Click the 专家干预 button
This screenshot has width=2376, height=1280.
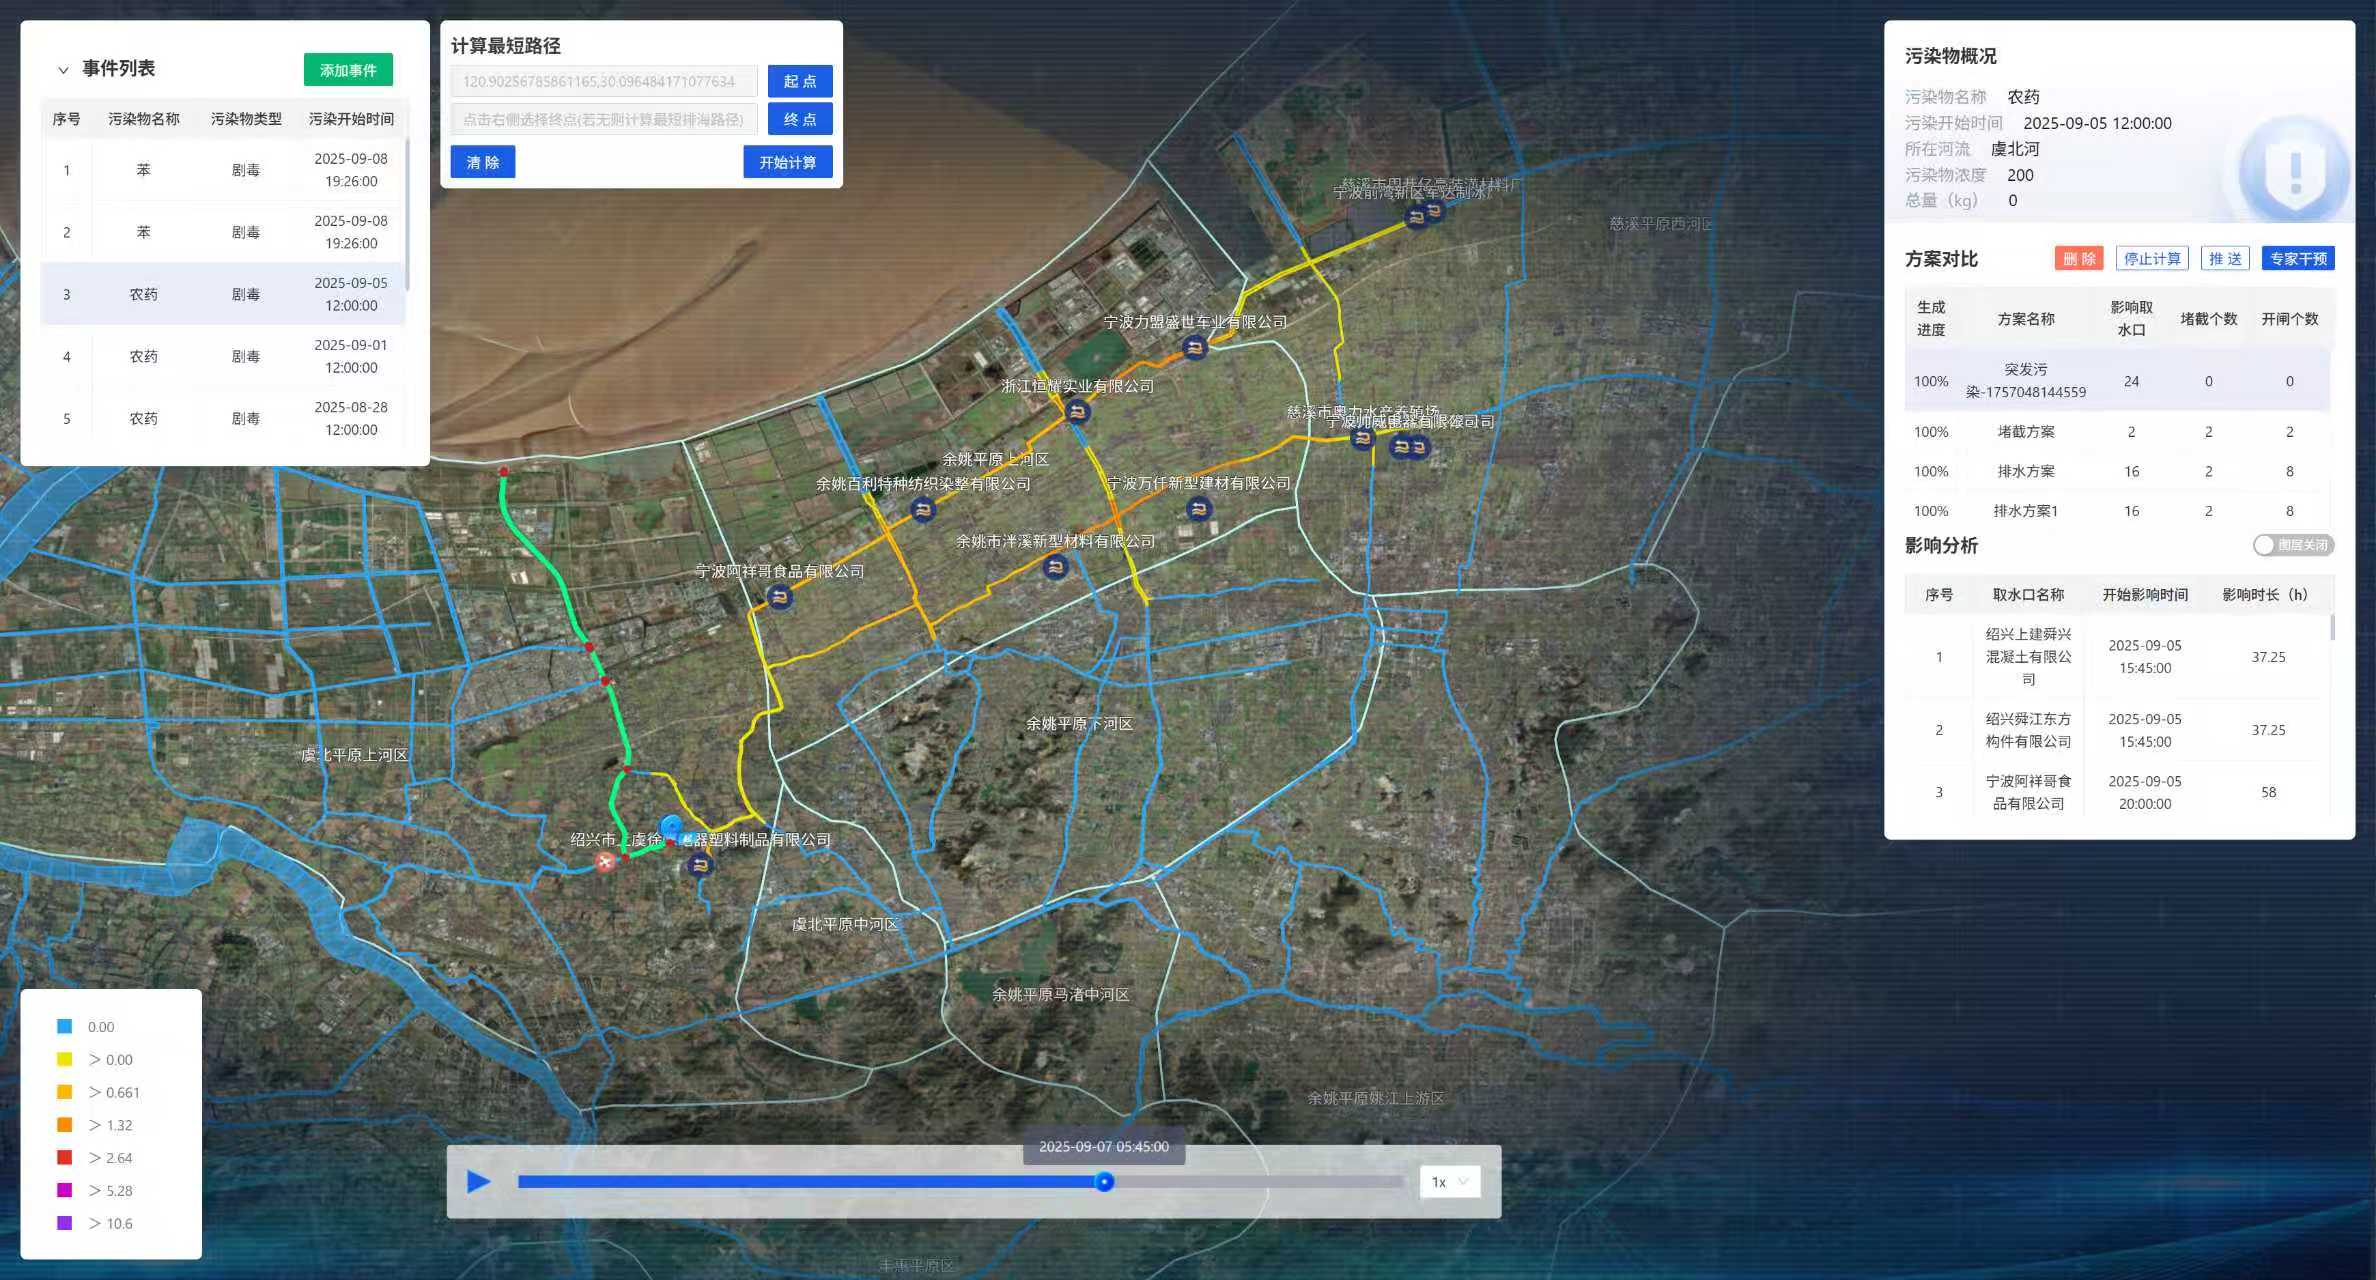(x=2297, y=259)
